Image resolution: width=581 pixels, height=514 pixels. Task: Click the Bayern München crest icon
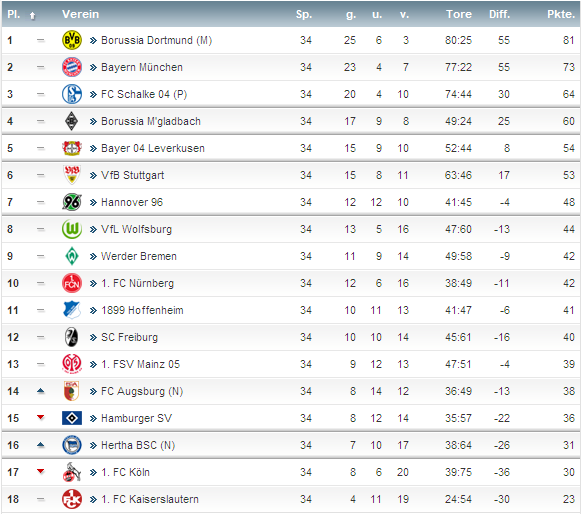[72, 67]
